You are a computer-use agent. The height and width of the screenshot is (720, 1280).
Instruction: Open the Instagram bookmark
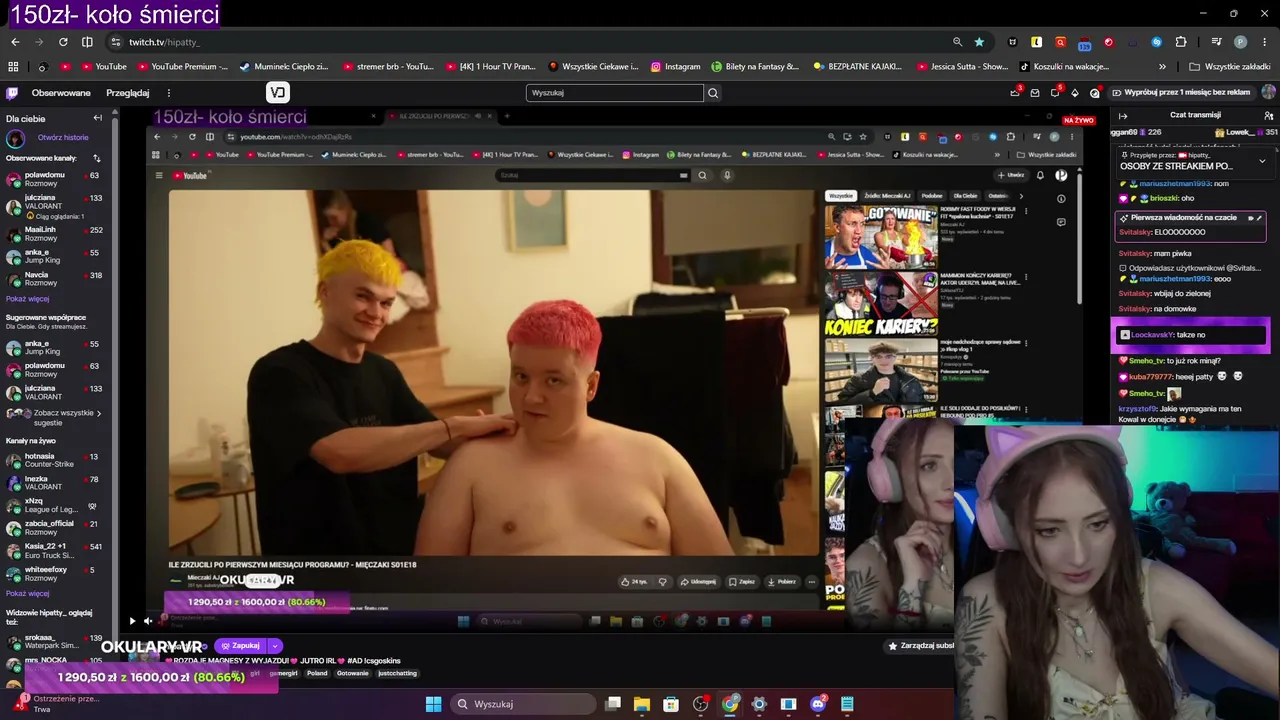675,67
